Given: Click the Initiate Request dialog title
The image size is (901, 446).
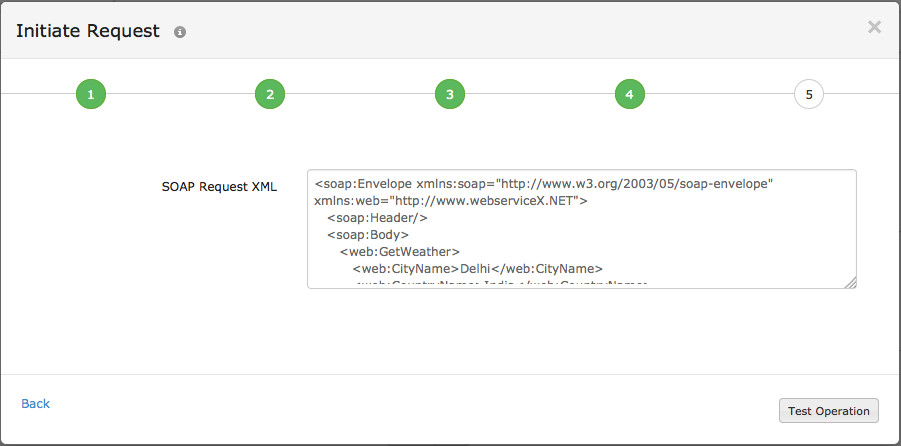Looking at the screenshot, I should coord(88,31).
